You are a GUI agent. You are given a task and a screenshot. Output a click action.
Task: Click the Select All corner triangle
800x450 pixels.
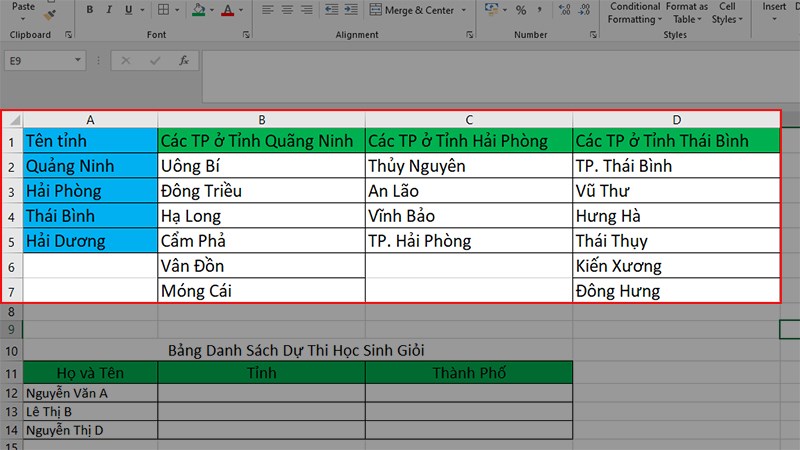[13, 120]
